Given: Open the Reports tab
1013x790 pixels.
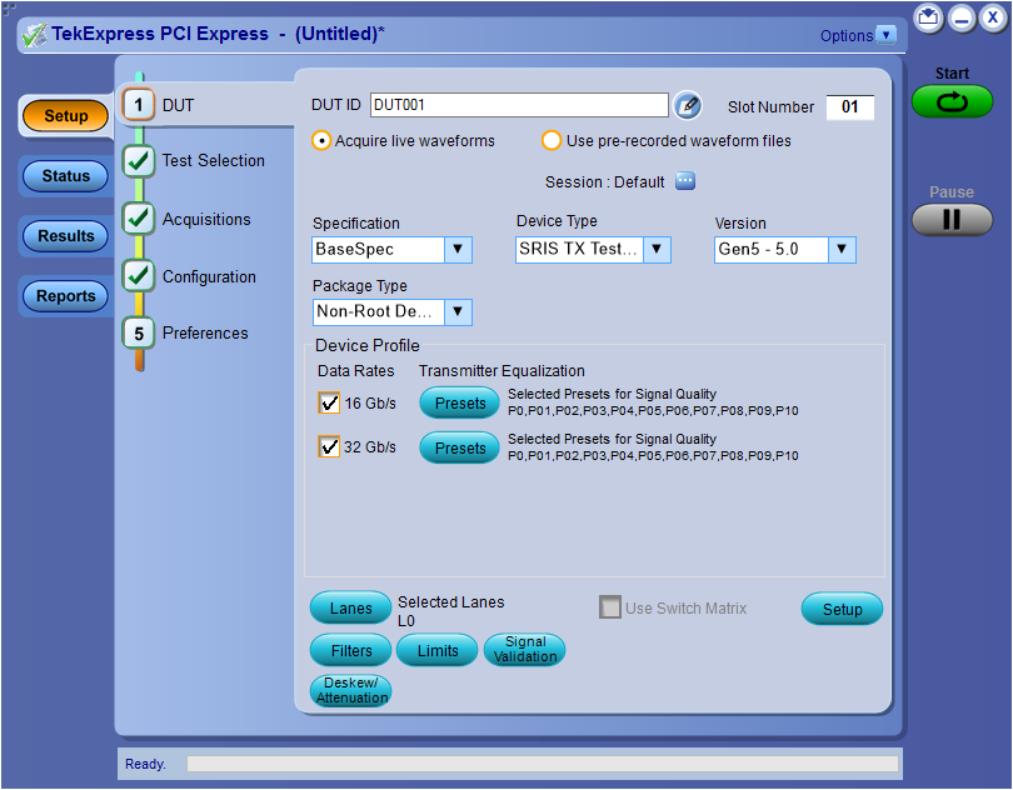Looking at the screenshot, I should point(66,296).
